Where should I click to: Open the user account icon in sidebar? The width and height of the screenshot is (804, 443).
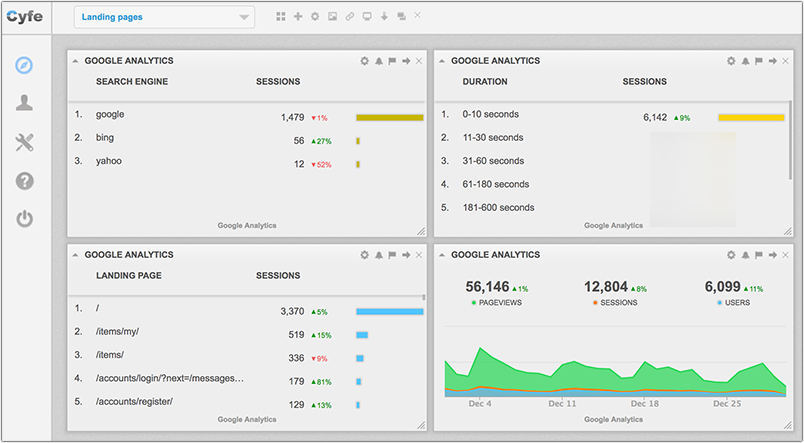[24, 103]
